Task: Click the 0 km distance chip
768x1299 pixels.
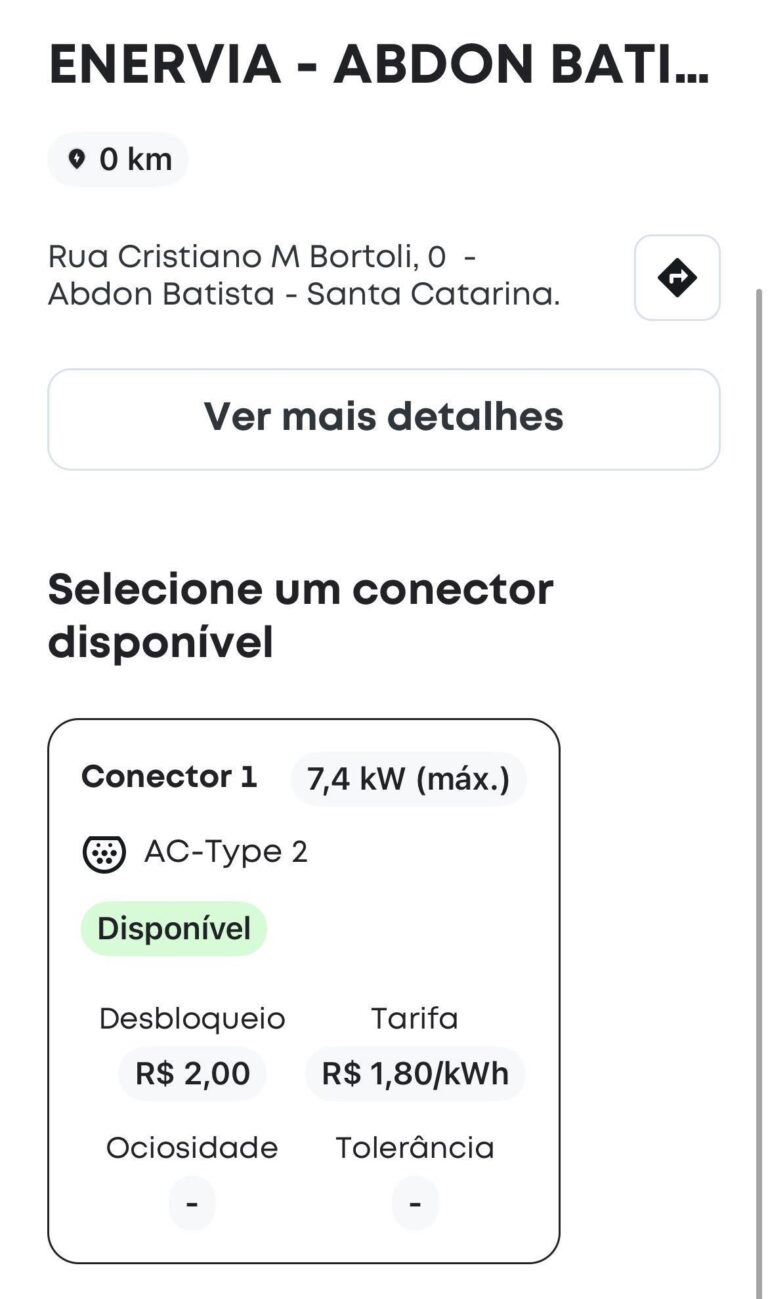Action: (118, 160)
